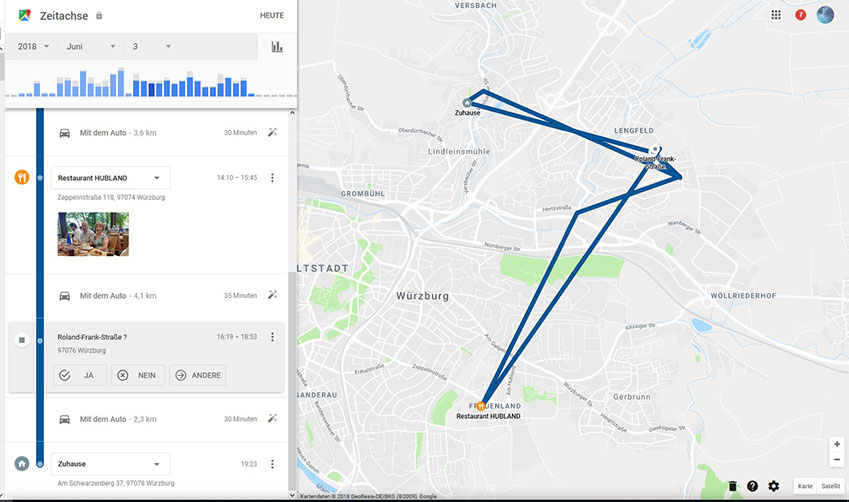This screenshot has width=849, height=502.
Task: Click the time range 16:19 – 18:53
Action: [x=237, y=337]
